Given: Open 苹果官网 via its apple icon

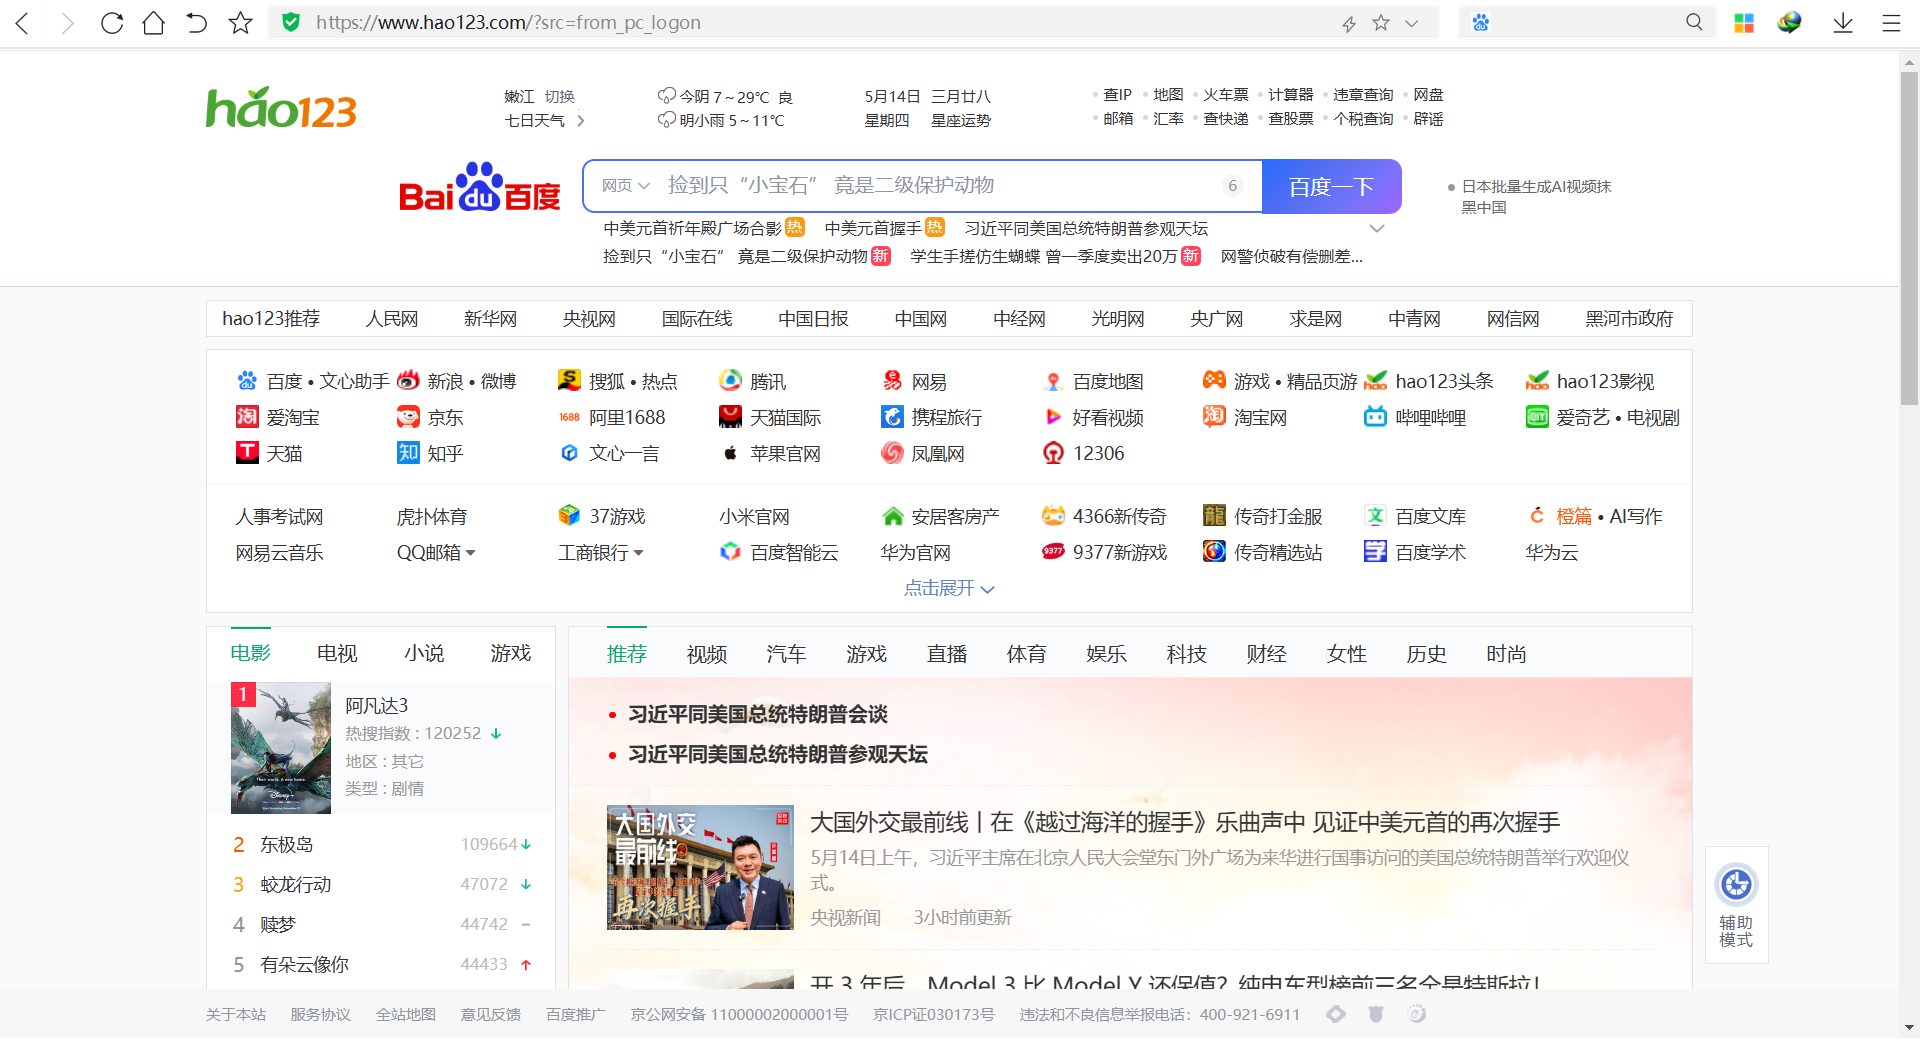Looking at the screenshot, I should coord(731,453).
